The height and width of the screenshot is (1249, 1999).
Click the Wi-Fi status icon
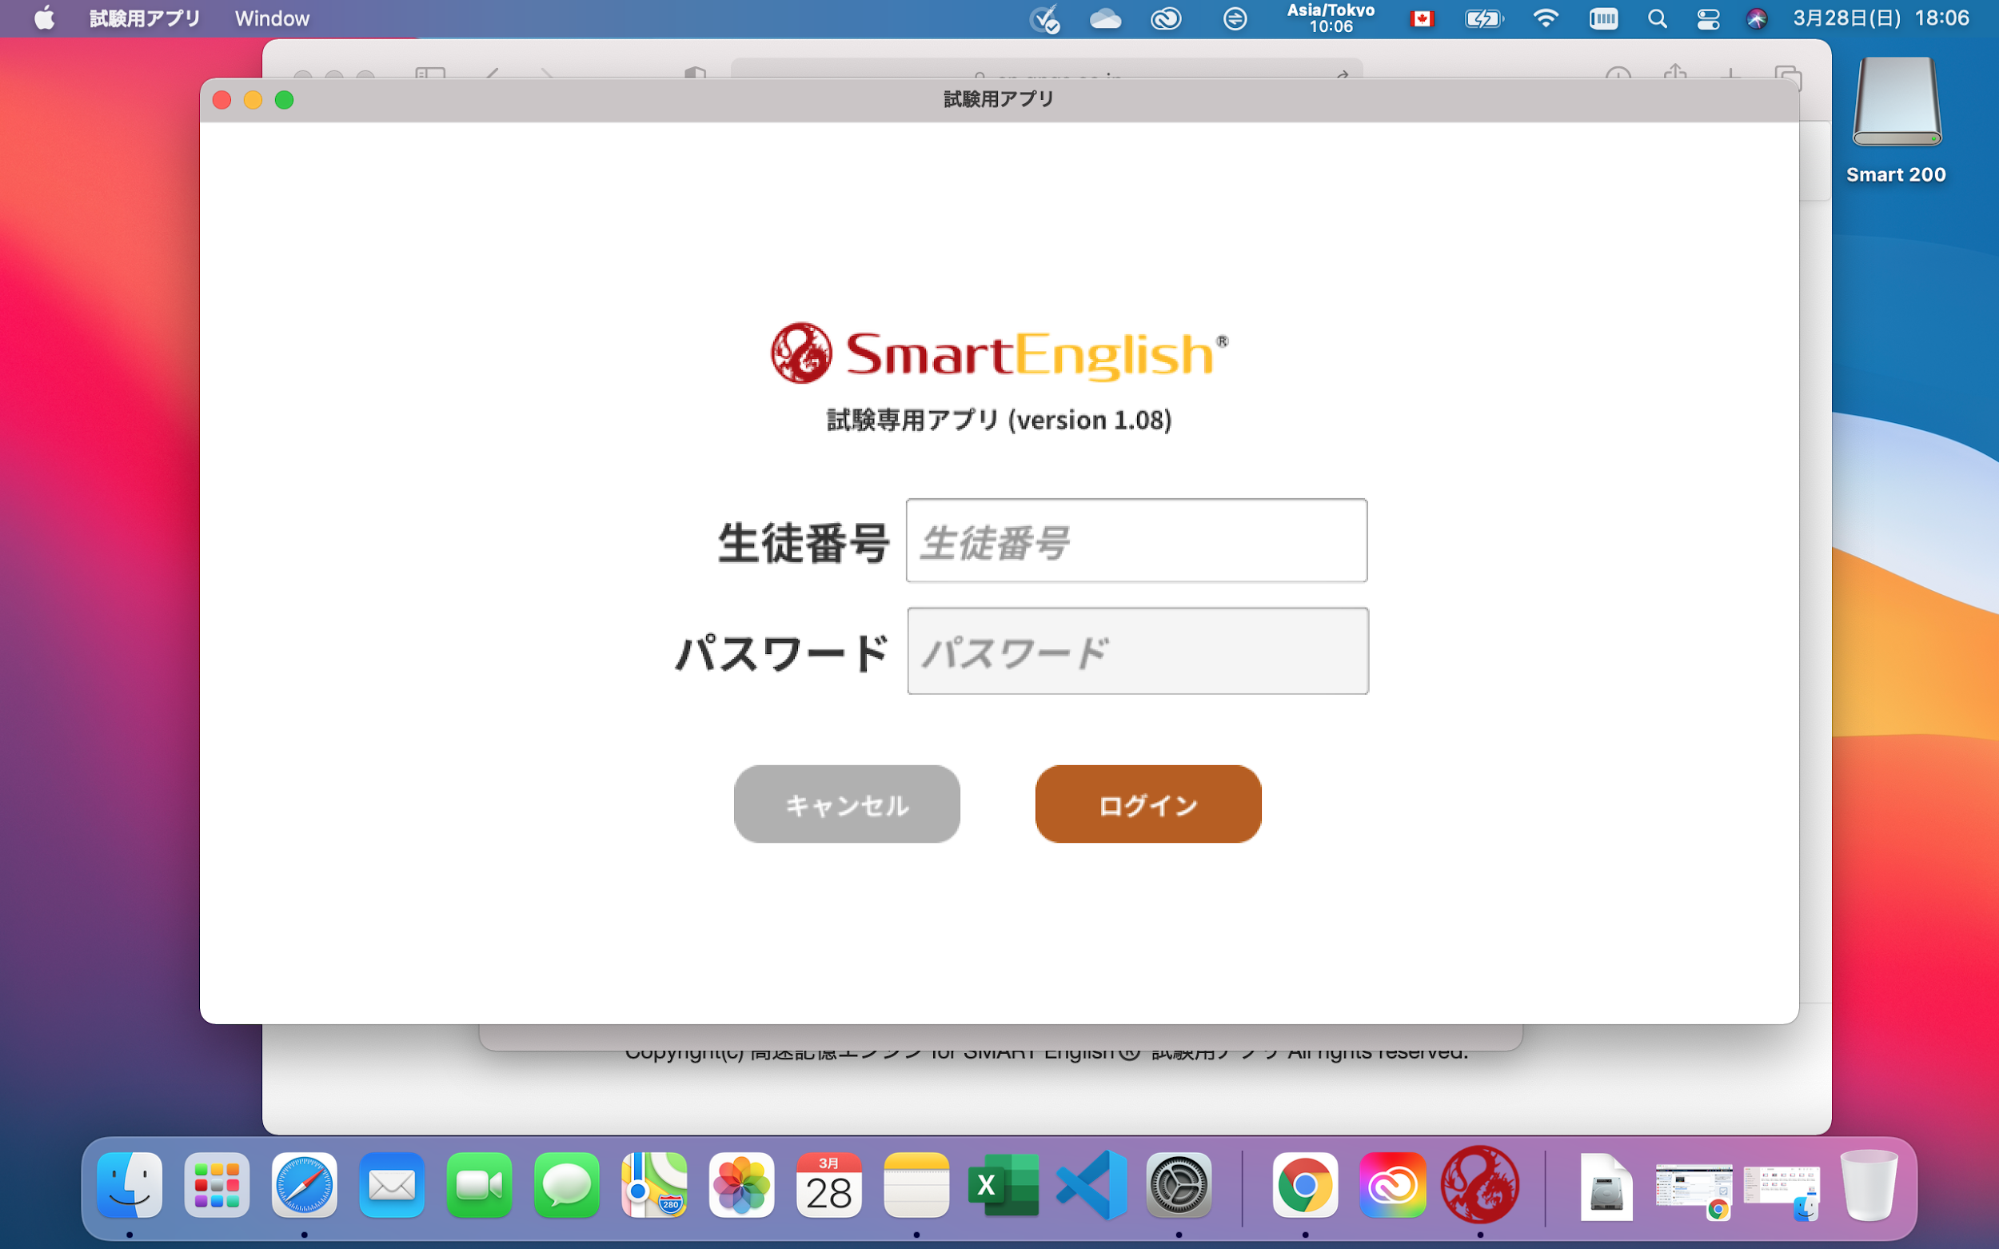(1546, 18)
